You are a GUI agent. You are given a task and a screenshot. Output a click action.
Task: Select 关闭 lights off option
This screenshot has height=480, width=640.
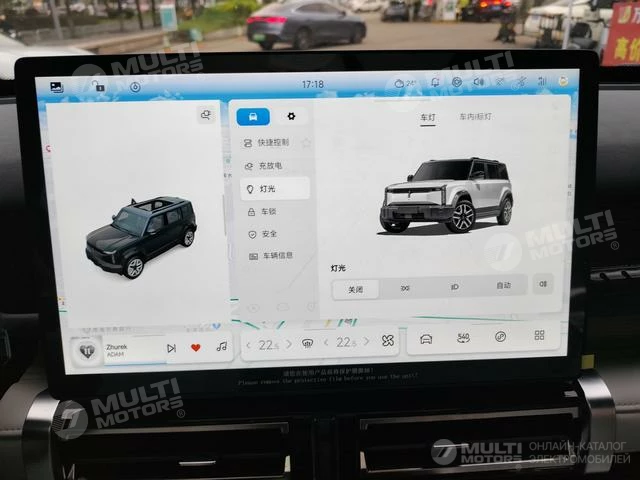click(x=356, y=289)
